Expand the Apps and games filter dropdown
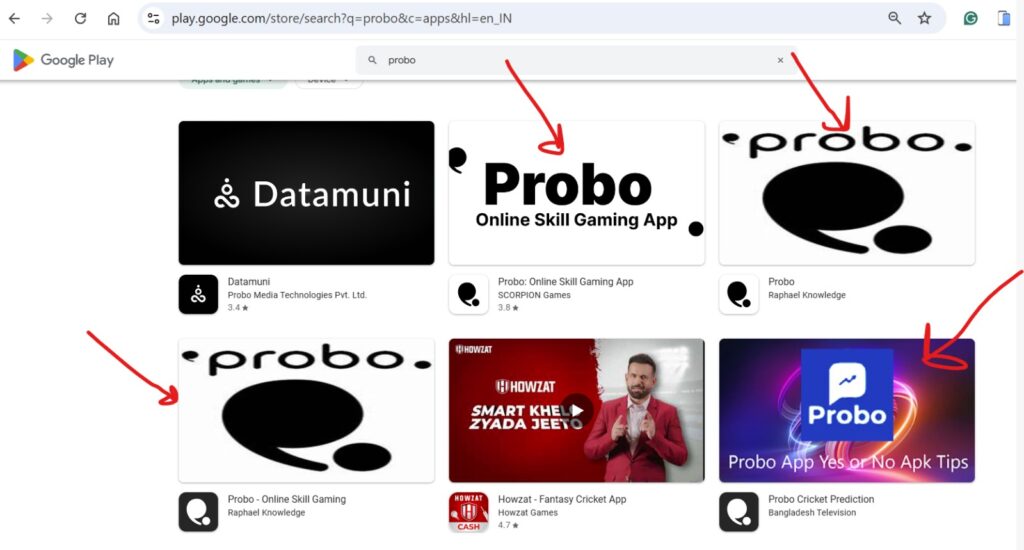The width and height of the screenshot is (1024, 550). (x=232, y=80)
